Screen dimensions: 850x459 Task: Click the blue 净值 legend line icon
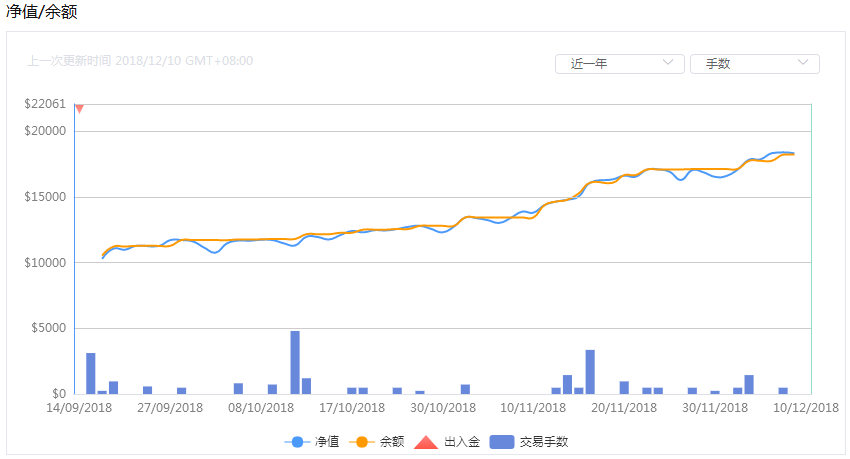(x=297, y=441)
